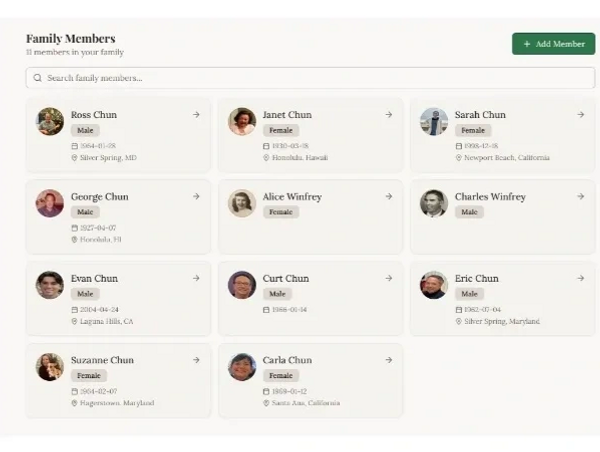This screenshot has height=452, width=600.
Task: Focus the Search family members field
Action: (x=310, y=78)
